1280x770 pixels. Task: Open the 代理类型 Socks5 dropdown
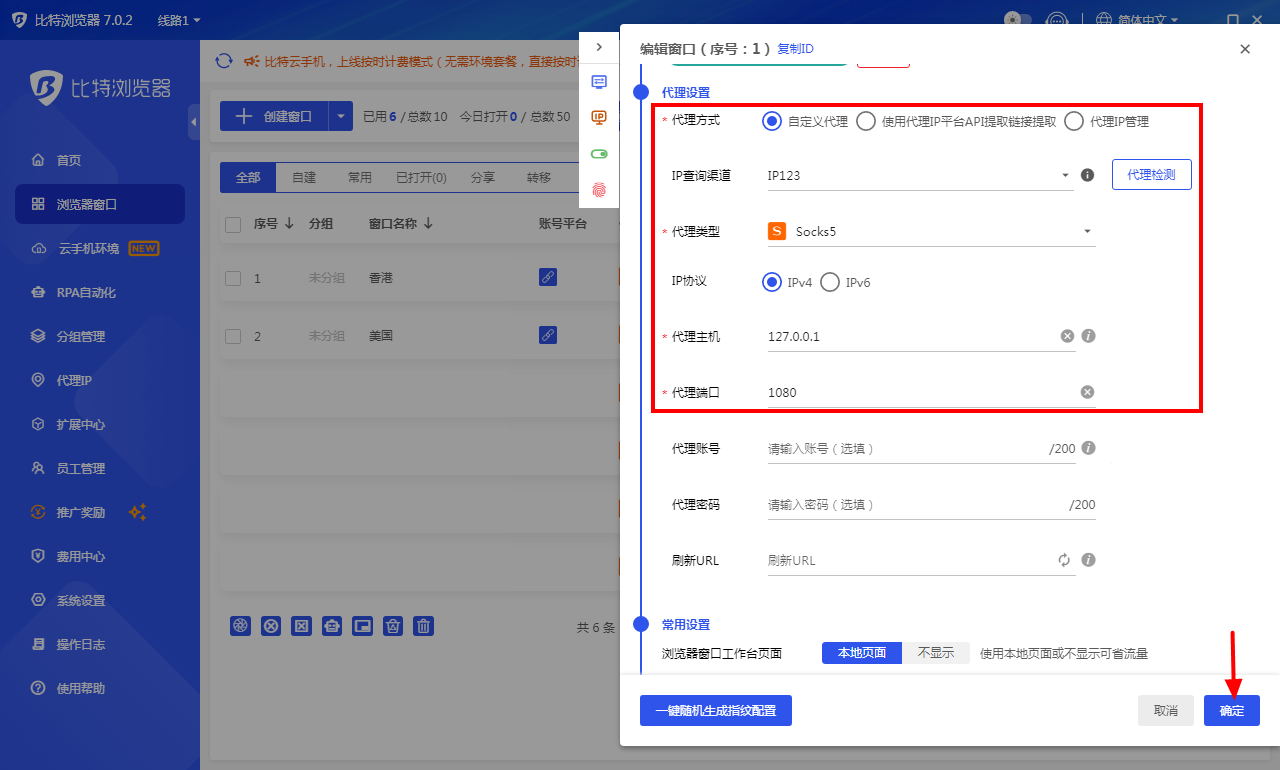coord(930,232)
